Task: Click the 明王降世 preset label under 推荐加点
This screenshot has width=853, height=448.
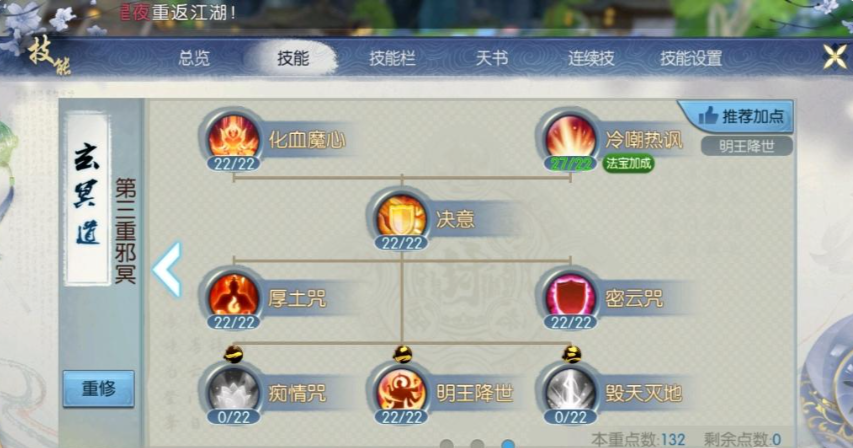Action: (x=746, y=146)
